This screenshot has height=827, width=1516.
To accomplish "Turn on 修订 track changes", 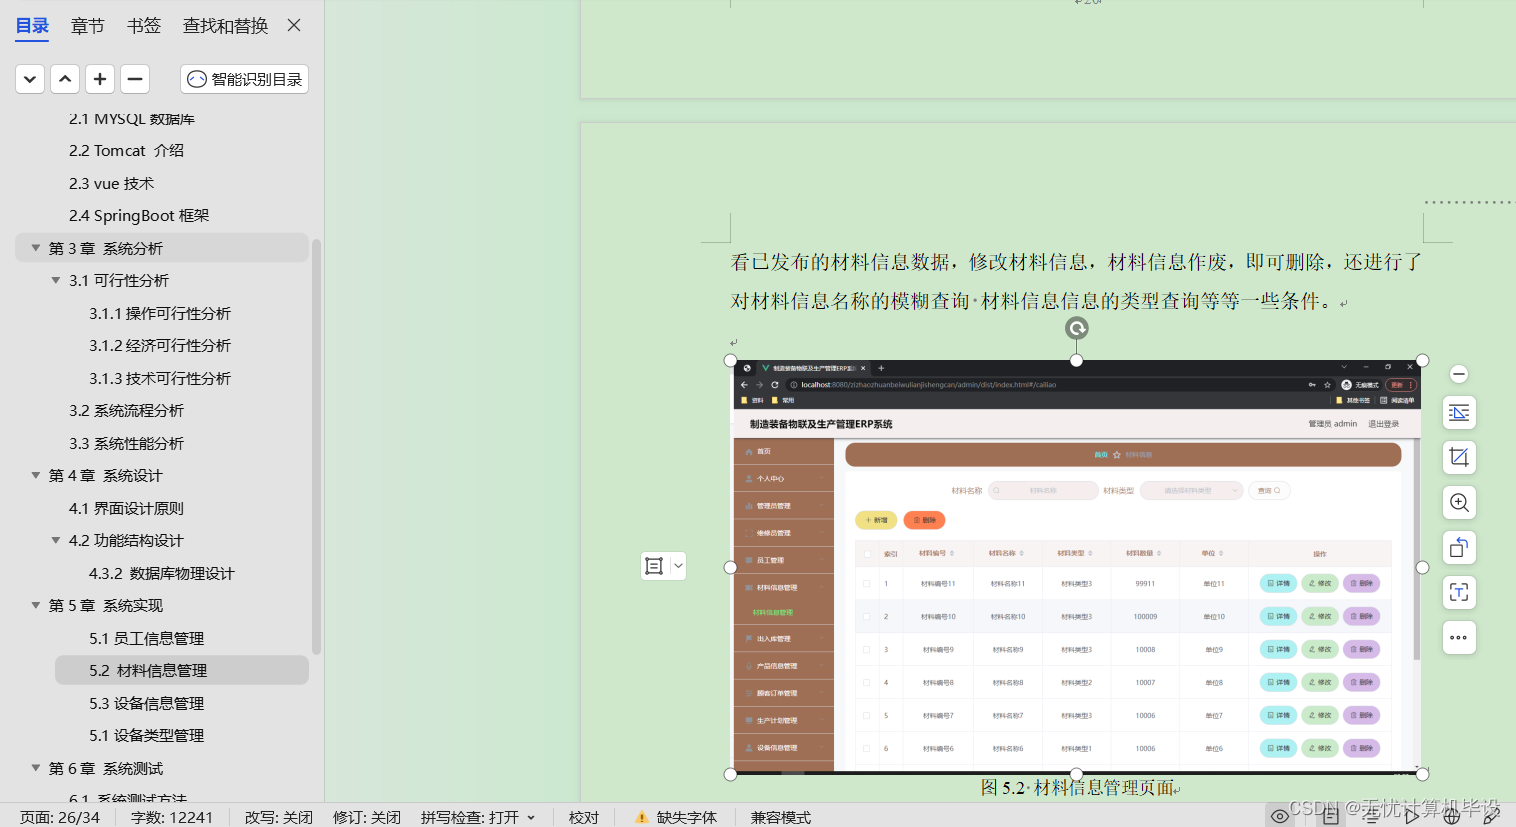I will [366, 817].
